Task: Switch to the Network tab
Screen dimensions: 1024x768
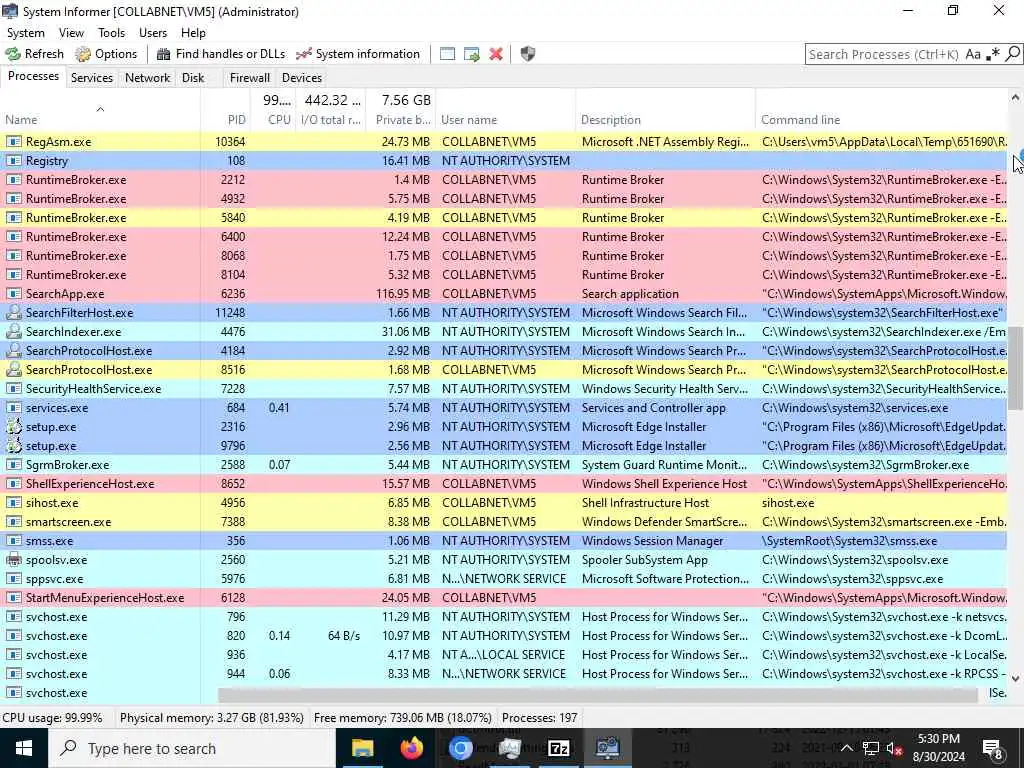Action: 148,78
